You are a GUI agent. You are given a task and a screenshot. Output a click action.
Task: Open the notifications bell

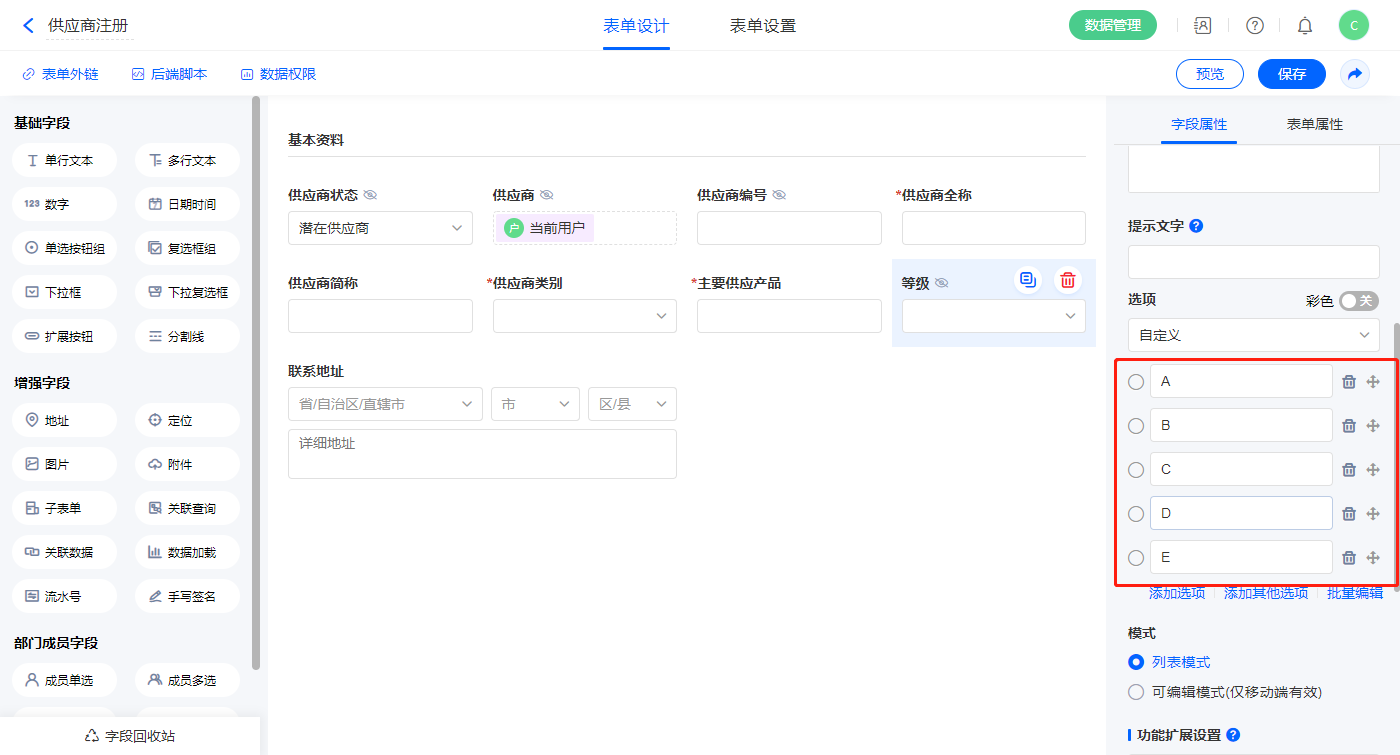tap(1305, 26)
